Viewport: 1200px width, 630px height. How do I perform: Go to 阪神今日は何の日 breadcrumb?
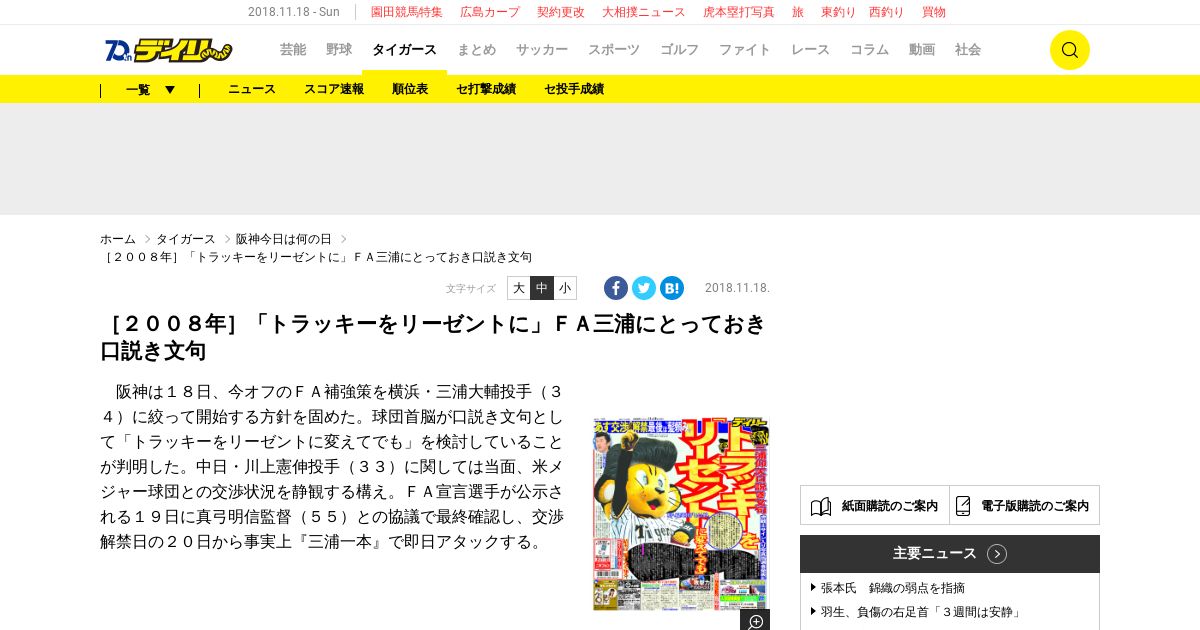point(284,240)
